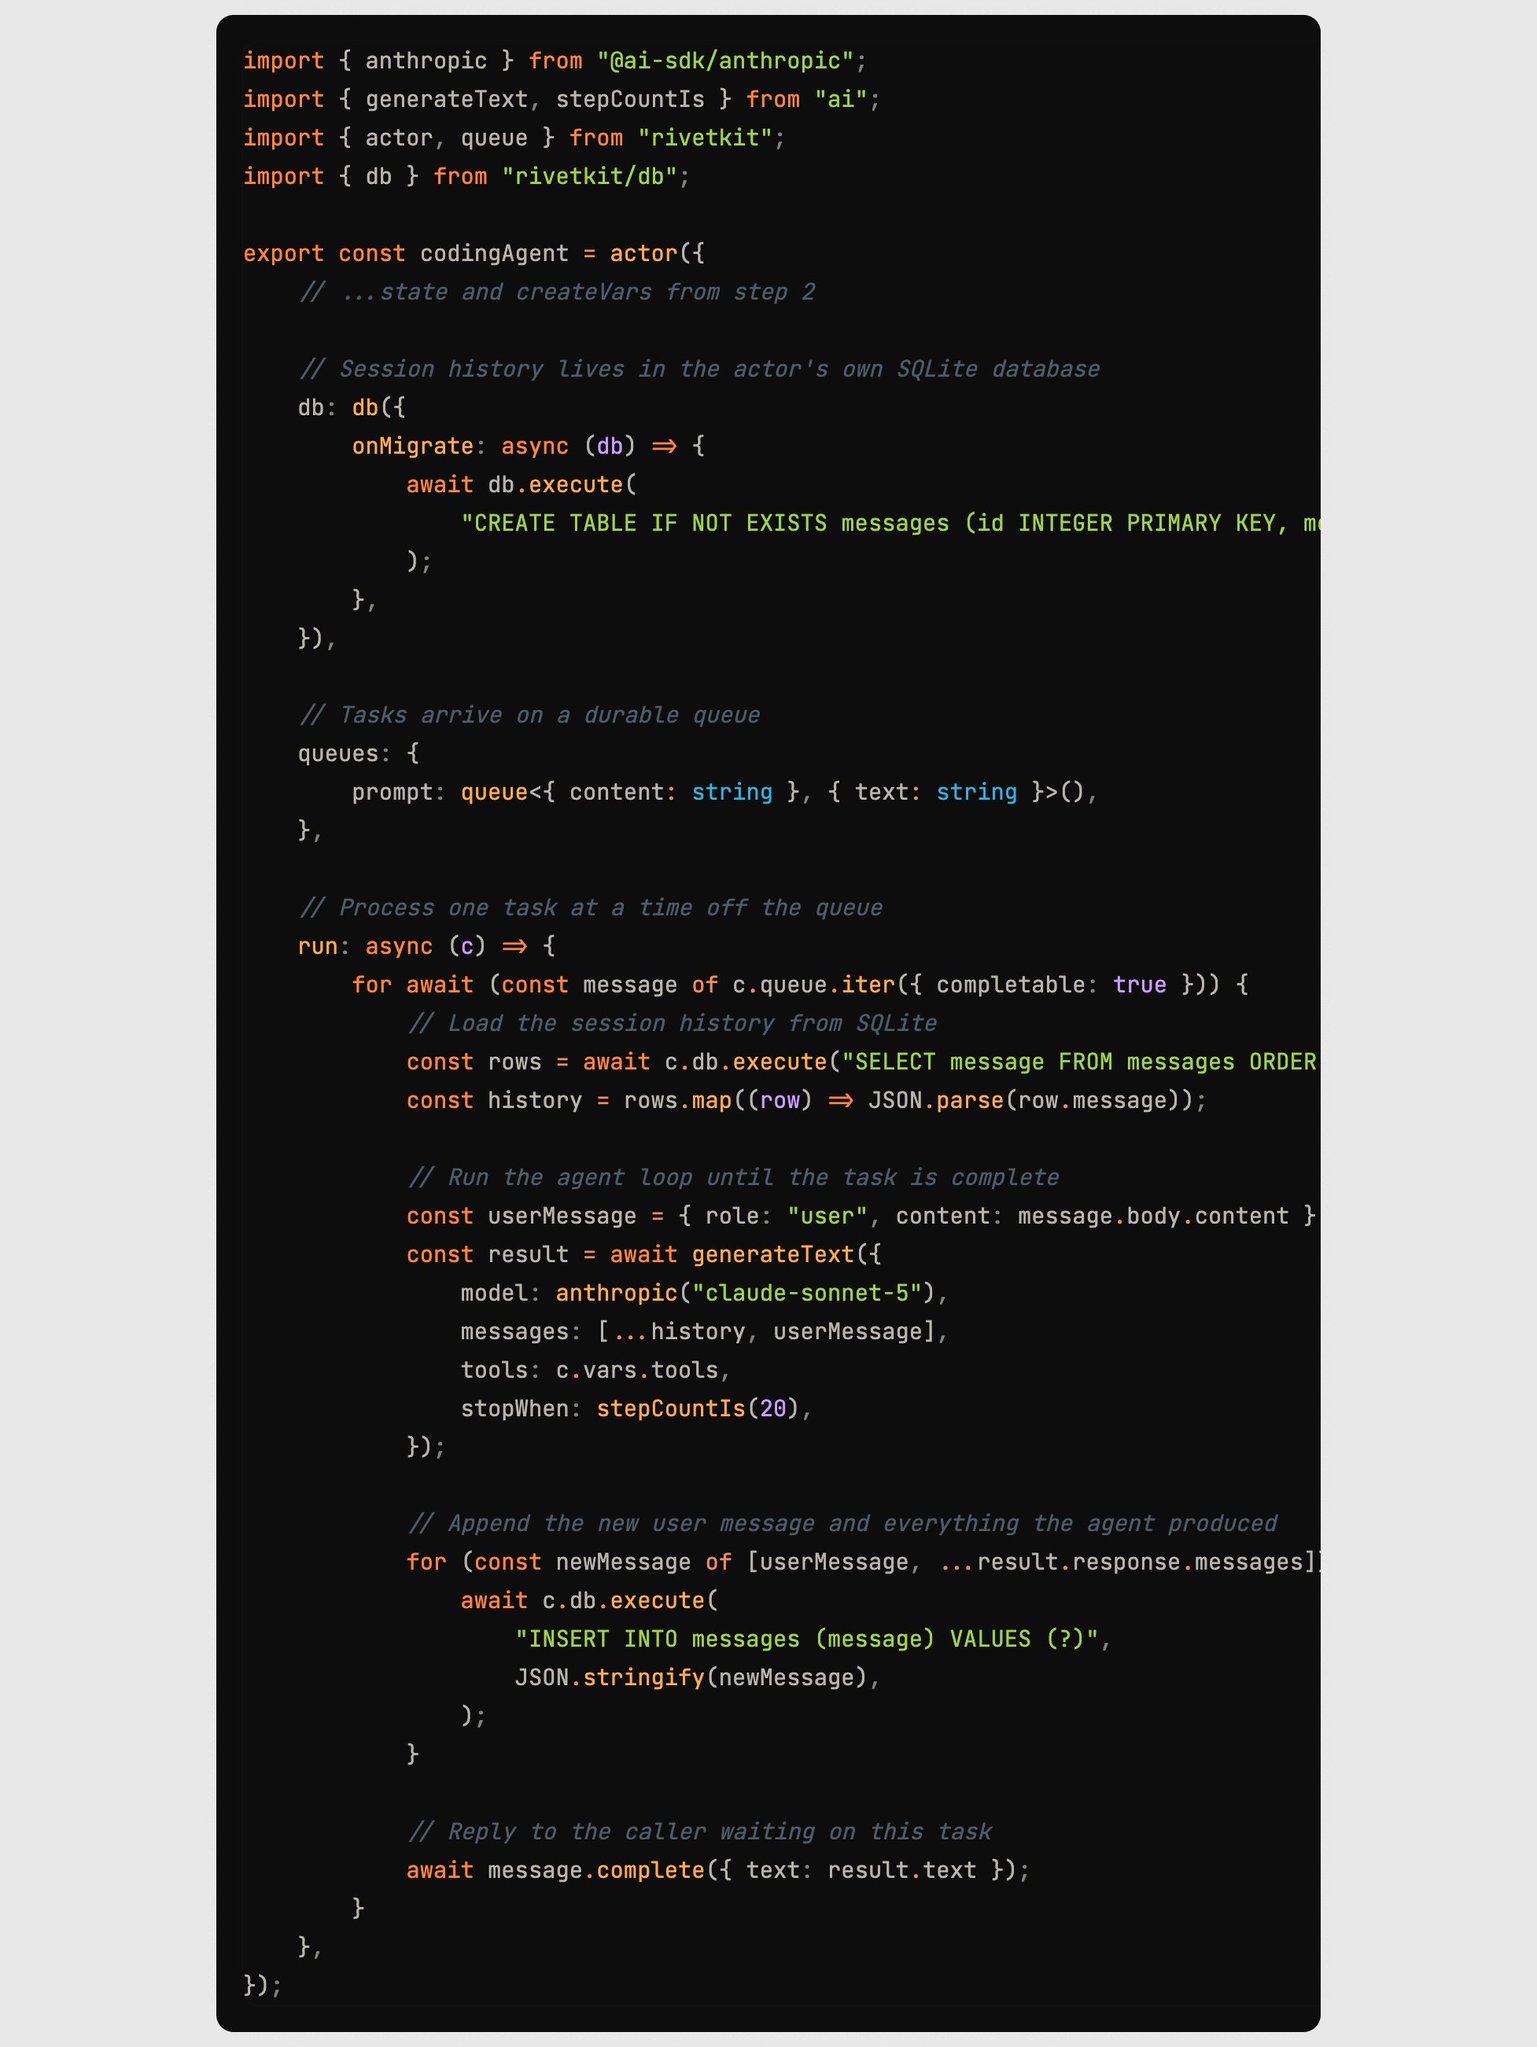Screen dimensions: 1537x2047
Task: Click the generateText function call
Action: point(773,1254)
